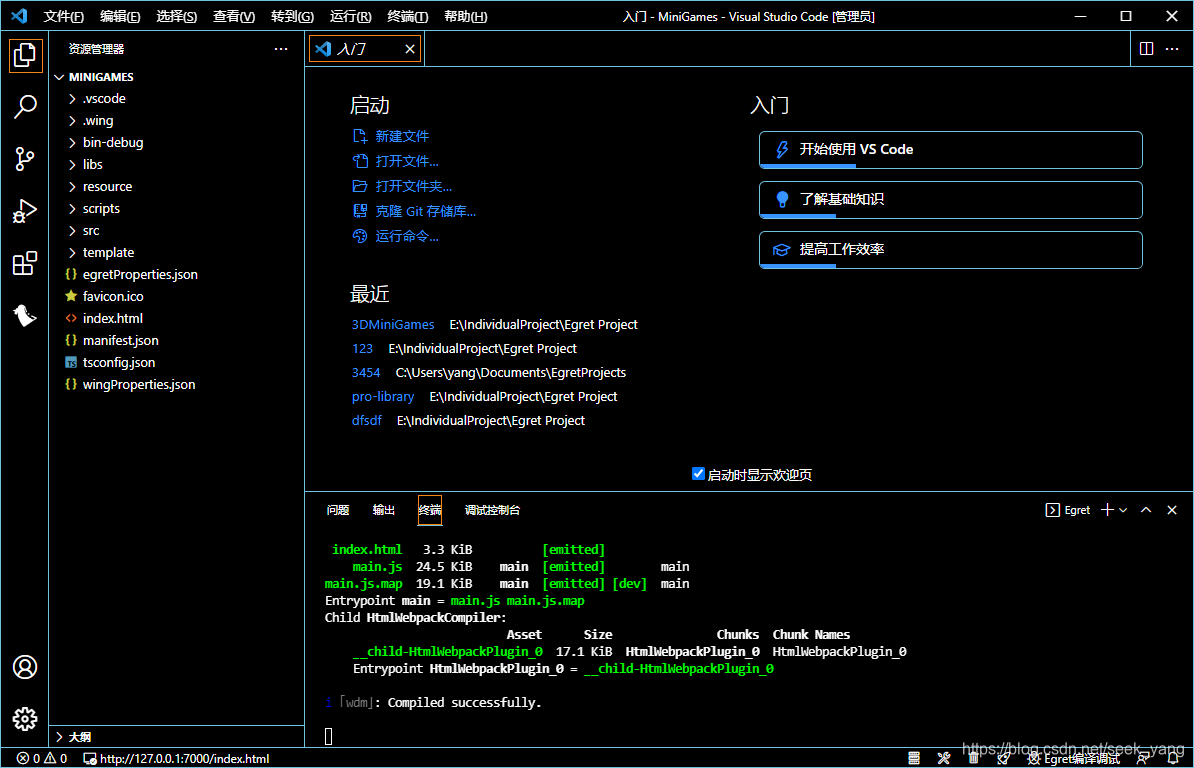Viewport: 1194px width, 768px height.
Task: Open terminal launch profile dropdown arrow
Action: click(x=1123, y=510)
